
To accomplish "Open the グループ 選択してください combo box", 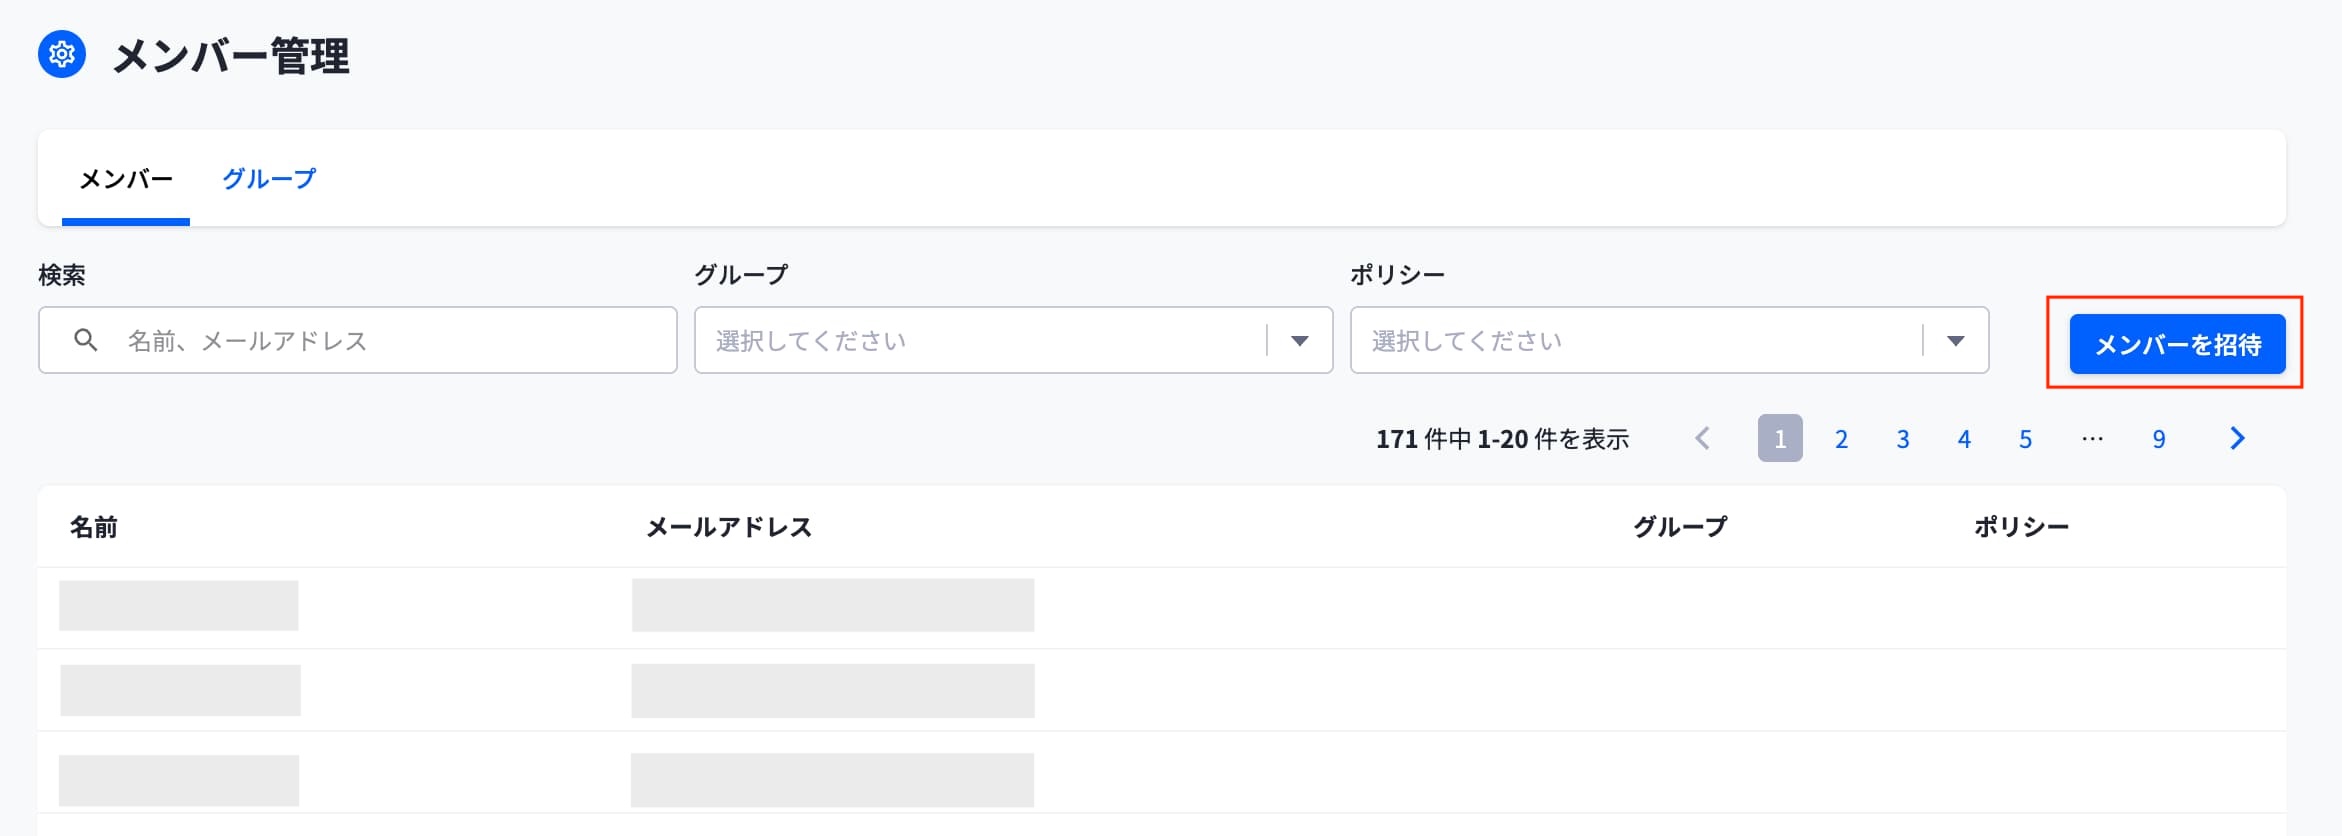I will point(1014,340).
